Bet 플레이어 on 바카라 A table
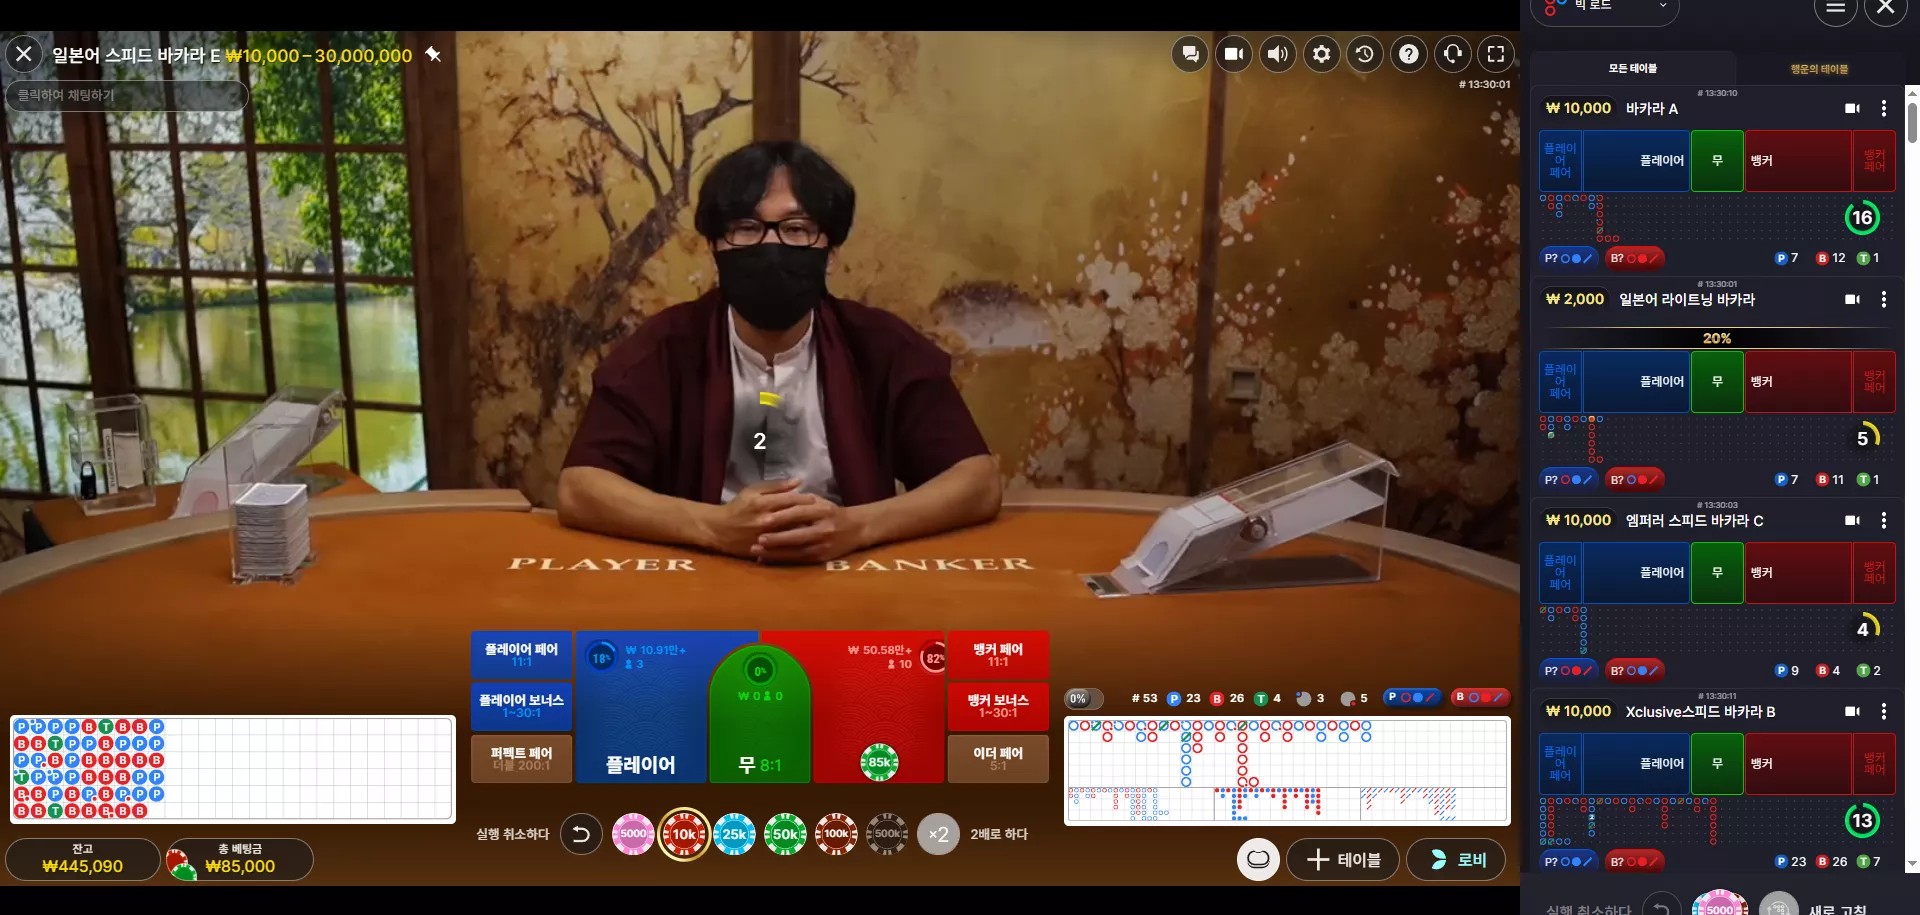This screenshot has width=1920, height=915. tap(1637, 160)
